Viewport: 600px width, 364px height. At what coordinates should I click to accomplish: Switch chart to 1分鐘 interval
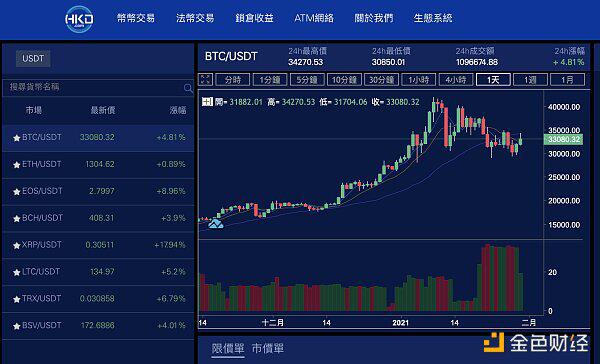click(x=270, y=80)
